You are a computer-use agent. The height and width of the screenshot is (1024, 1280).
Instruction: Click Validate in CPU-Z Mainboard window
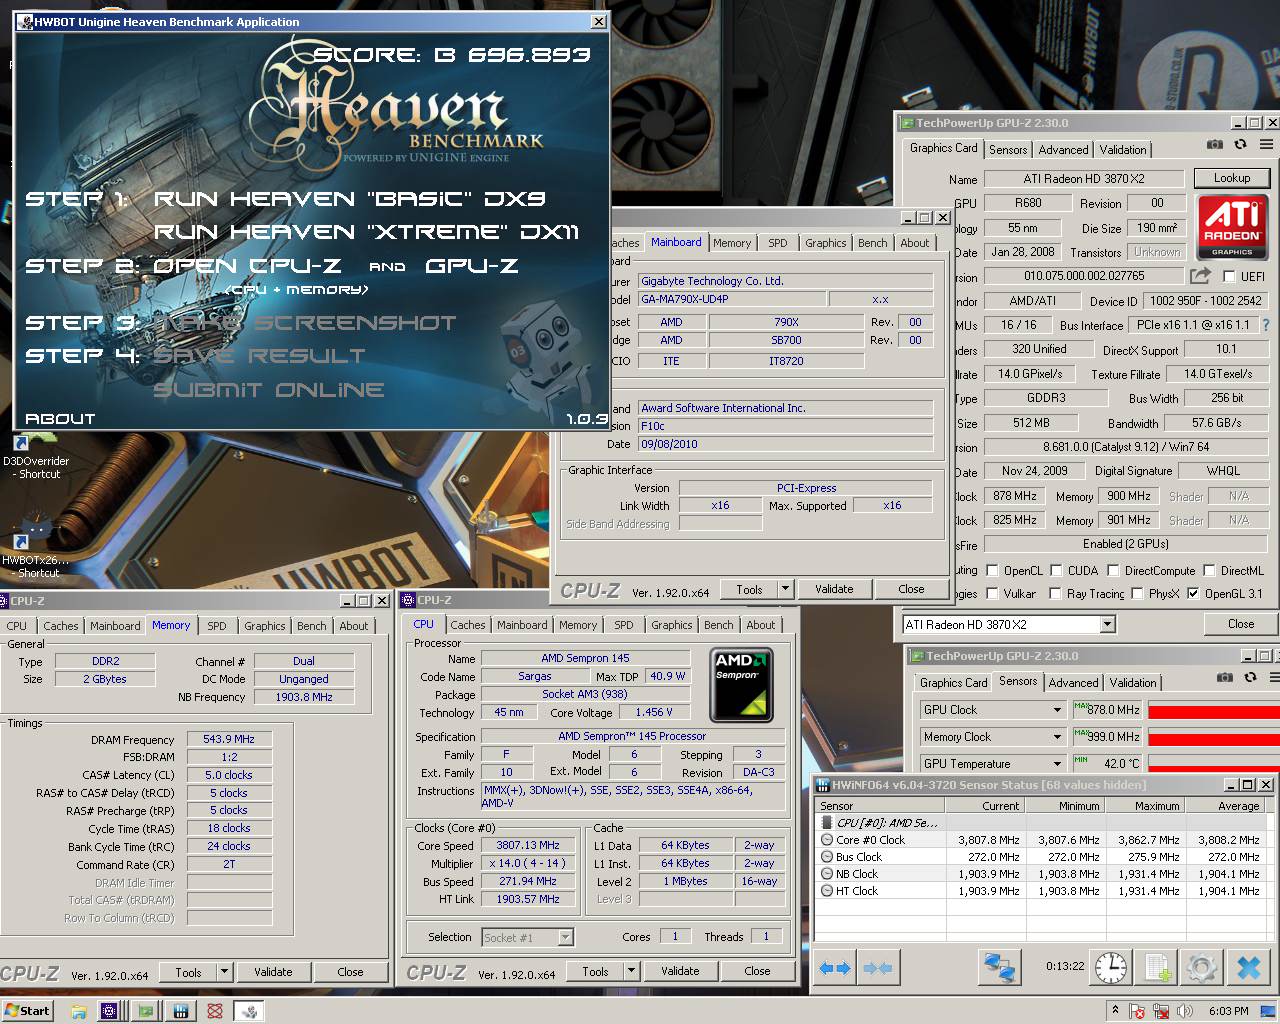(x=834, y=589)
